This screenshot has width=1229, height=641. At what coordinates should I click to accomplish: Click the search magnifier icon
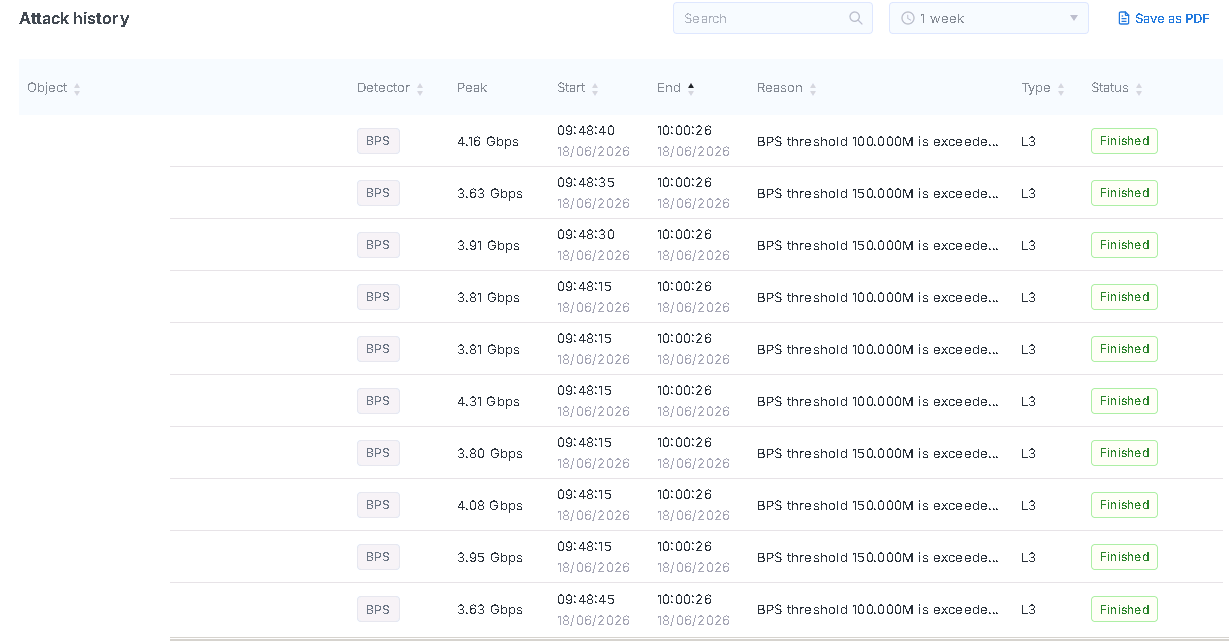click(856, 18)
